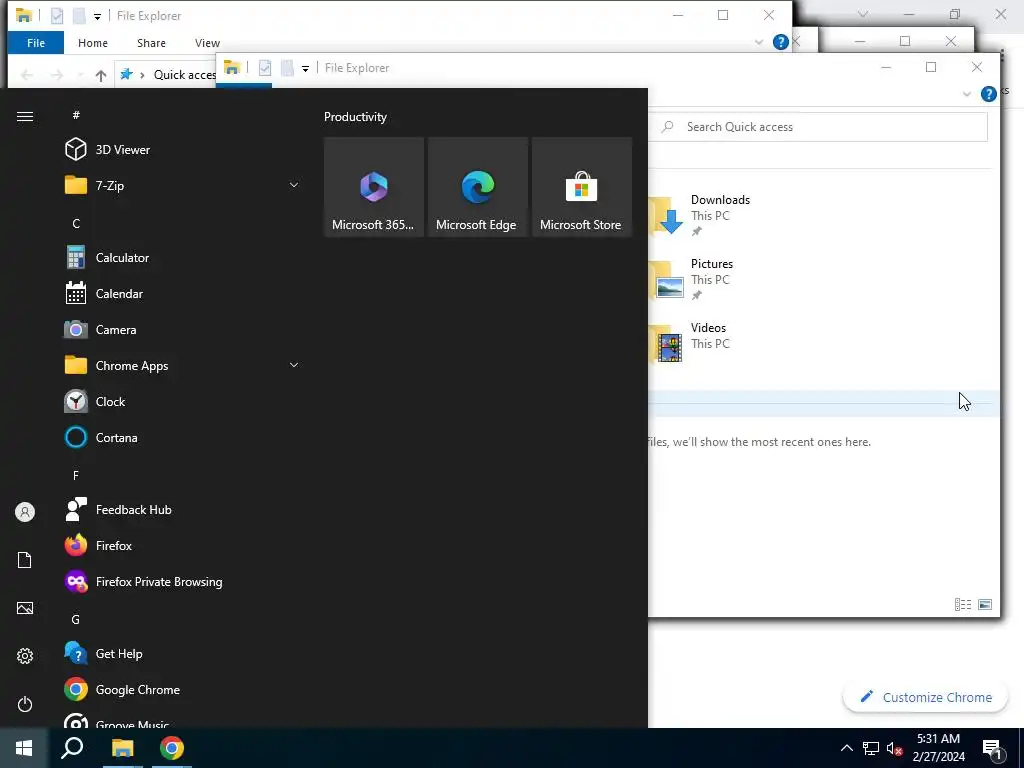Open the notification center icon
The height and width of the screenshot is (768, 1024).
coord(992,748)
